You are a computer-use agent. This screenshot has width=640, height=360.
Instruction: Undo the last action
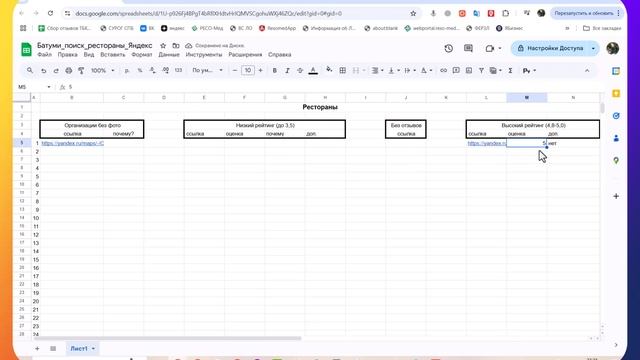(x=43, y=71)
